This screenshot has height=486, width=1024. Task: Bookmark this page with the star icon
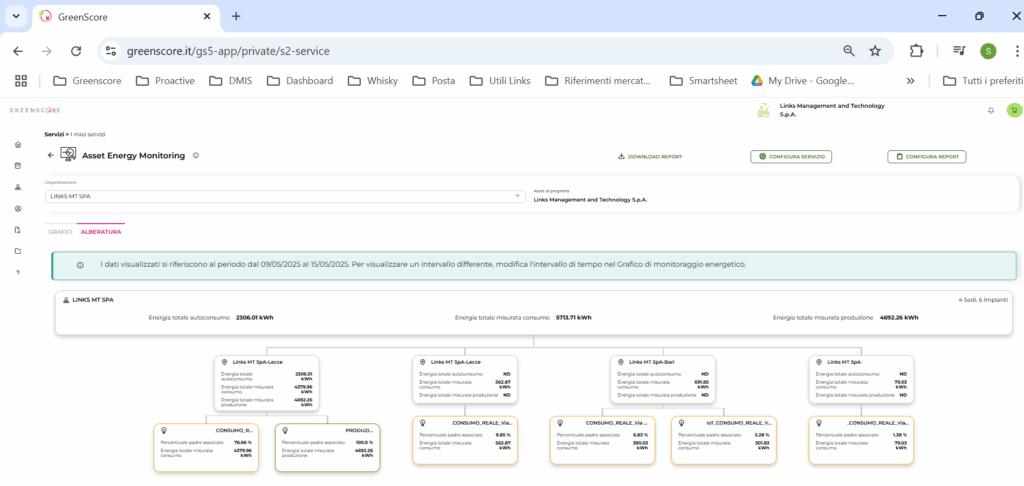(875, 51)
